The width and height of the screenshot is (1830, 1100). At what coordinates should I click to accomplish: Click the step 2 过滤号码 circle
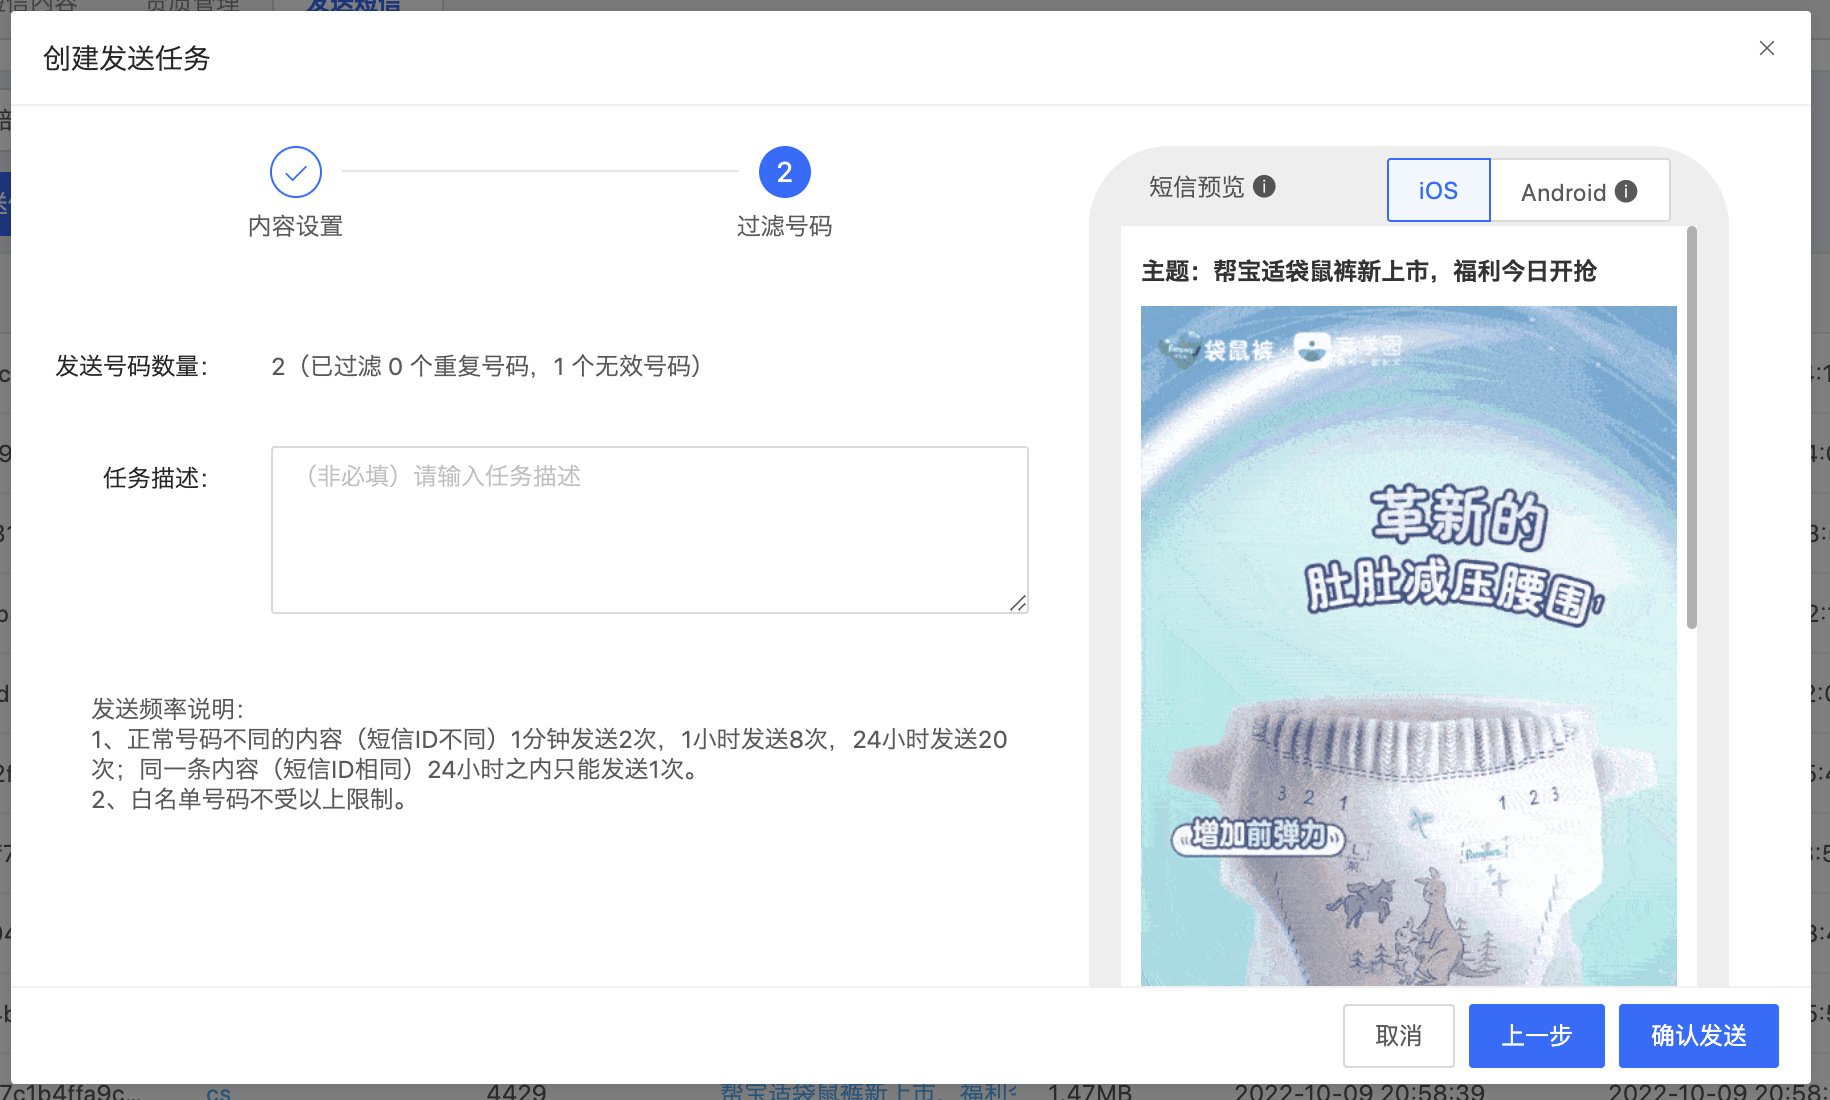pos(785,173)
